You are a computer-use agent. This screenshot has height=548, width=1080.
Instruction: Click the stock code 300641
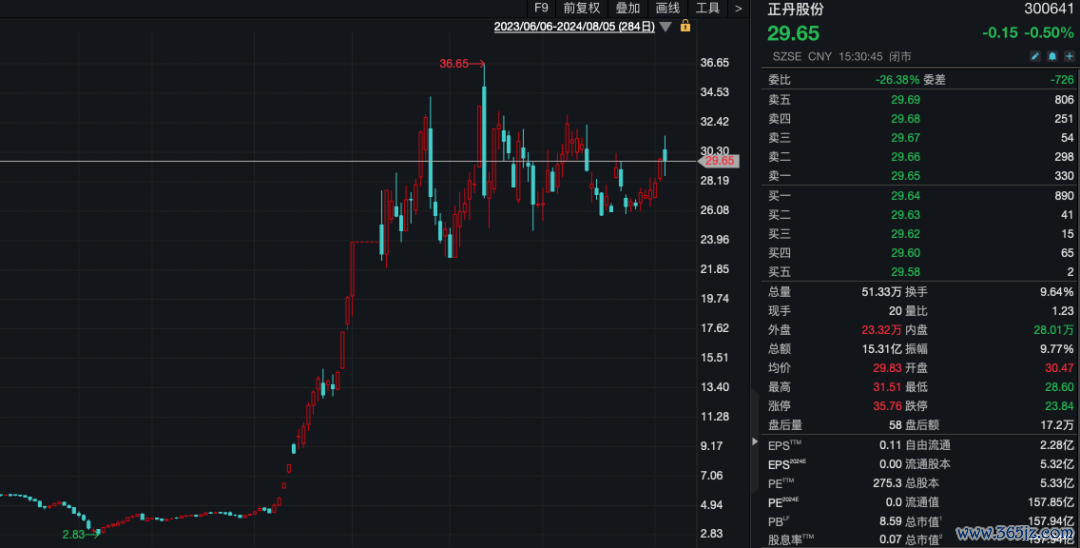pyautogui.click(x=1049, y=9)
